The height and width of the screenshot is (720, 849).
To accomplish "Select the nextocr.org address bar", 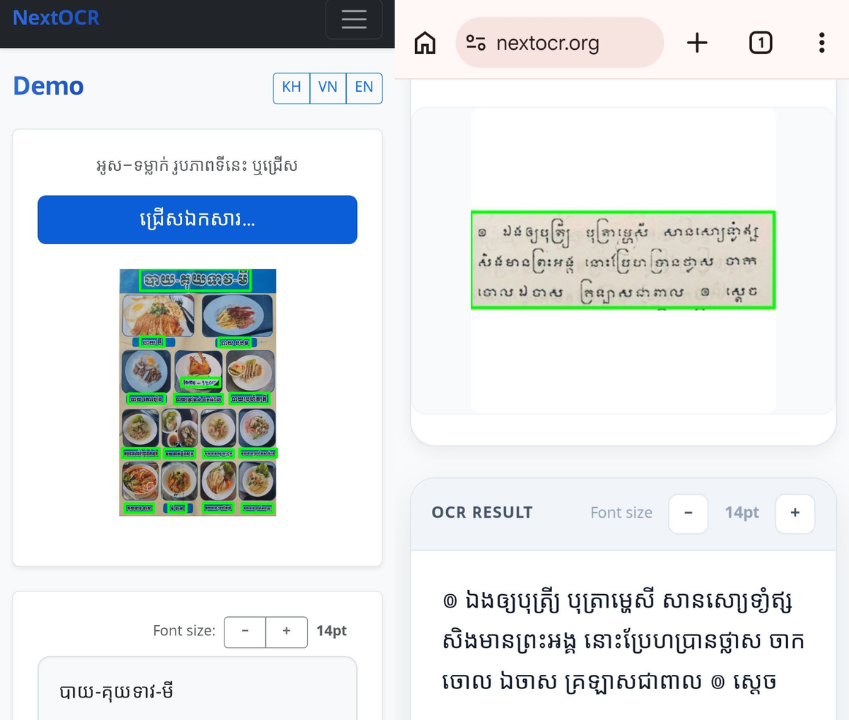I will [560, 43].
